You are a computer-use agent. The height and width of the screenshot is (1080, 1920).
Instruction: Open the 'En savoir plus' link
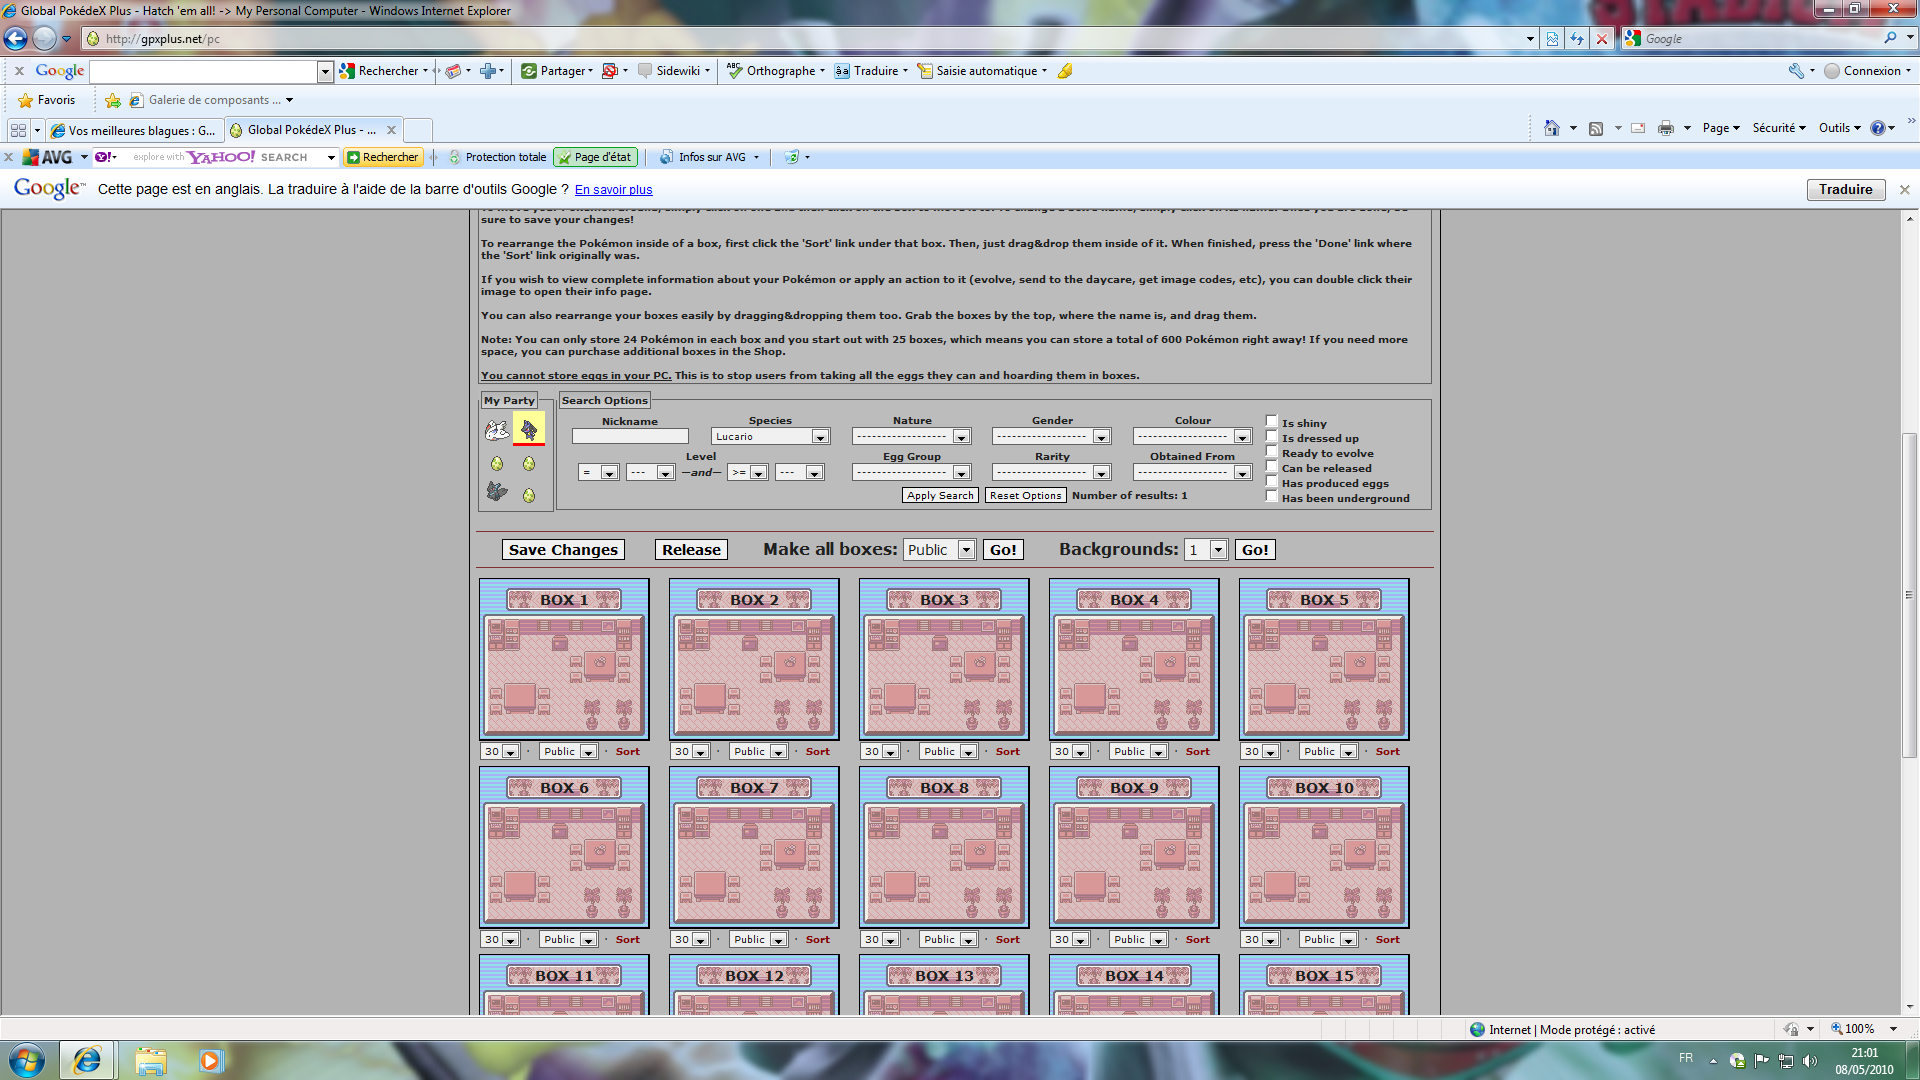pos(613,190)
